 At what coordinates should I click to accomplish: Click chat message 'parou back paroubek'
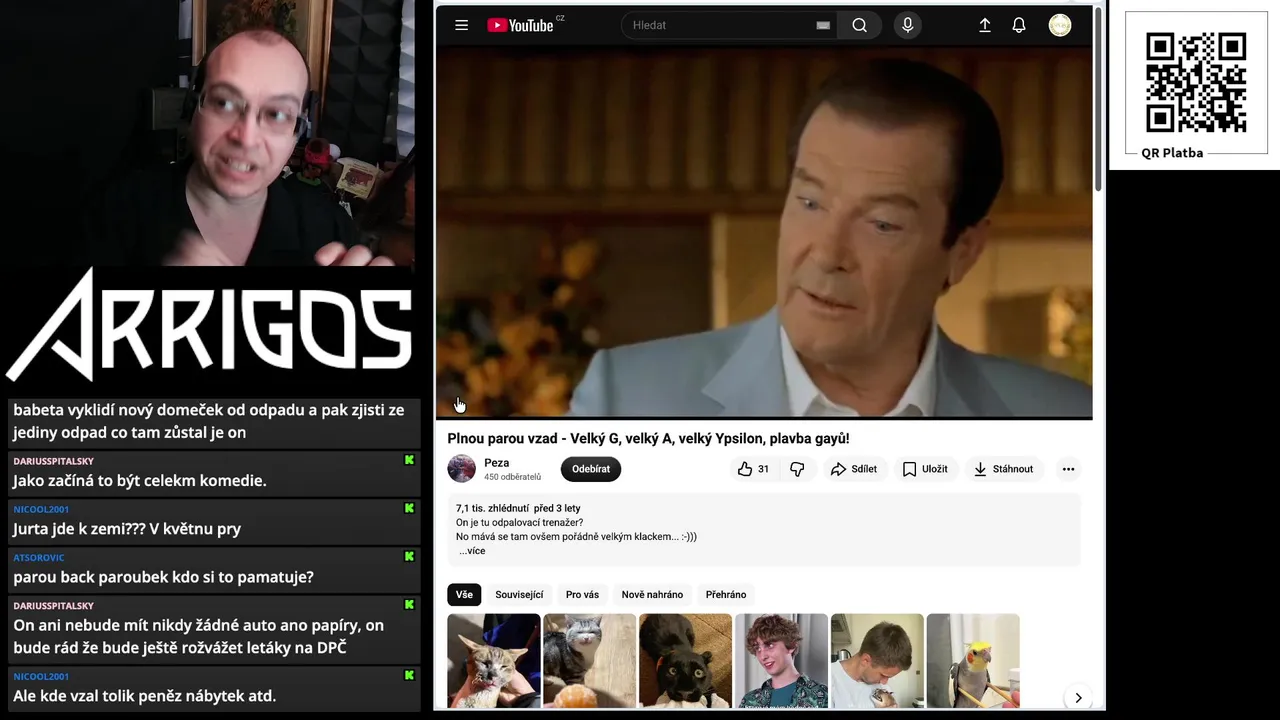coord(163,577)
